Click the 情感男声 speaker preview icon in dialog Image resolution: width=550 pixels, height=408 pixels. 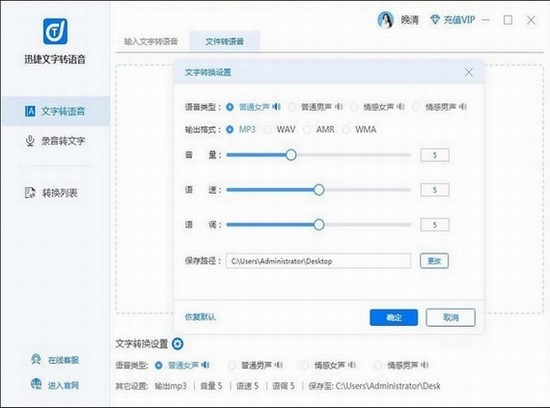[x=463, y=107]
